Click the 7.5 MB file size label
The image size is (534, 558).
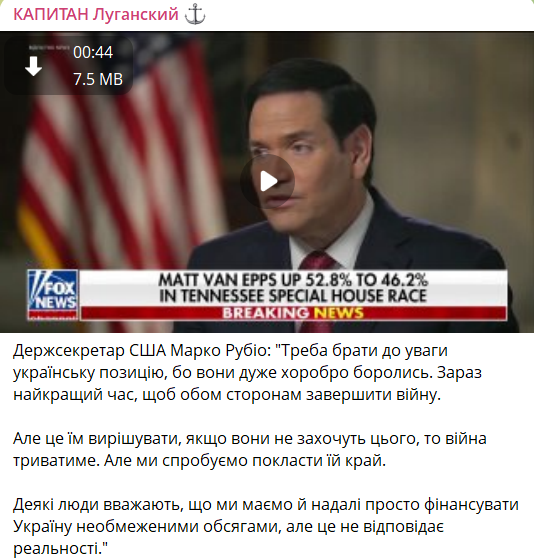(98, 79)
